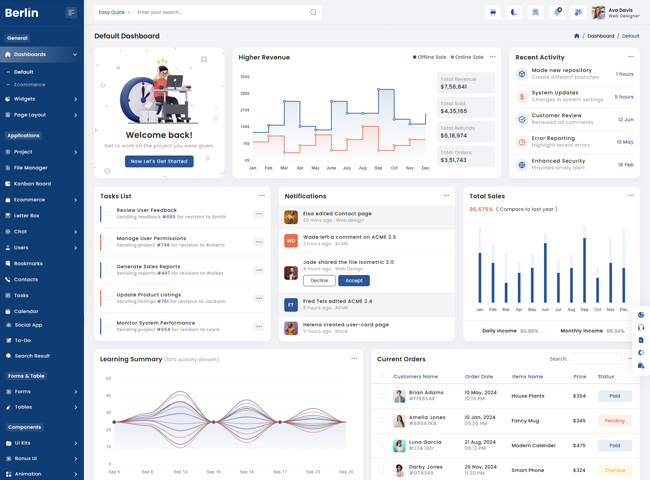Open the Kanban Board sidebar item
The height and width of the screenshot is (480, 650).
[x=32, y=184]
